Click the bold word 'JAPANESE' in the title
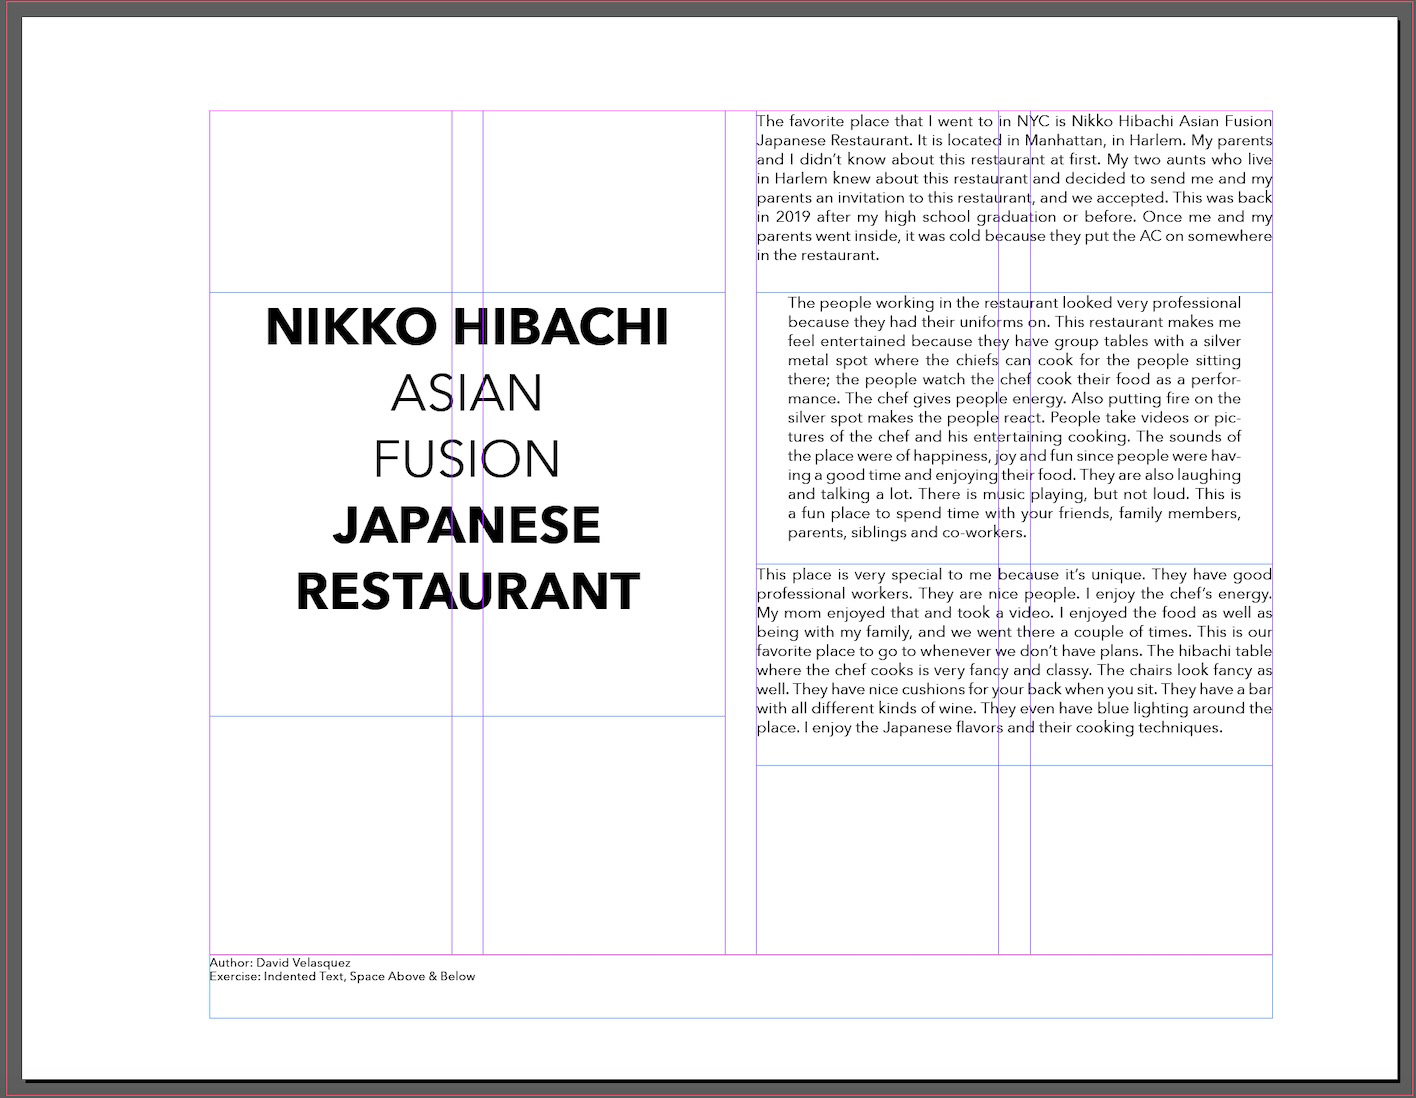This screenshot has height=1098, width=1416. [467, 525]
